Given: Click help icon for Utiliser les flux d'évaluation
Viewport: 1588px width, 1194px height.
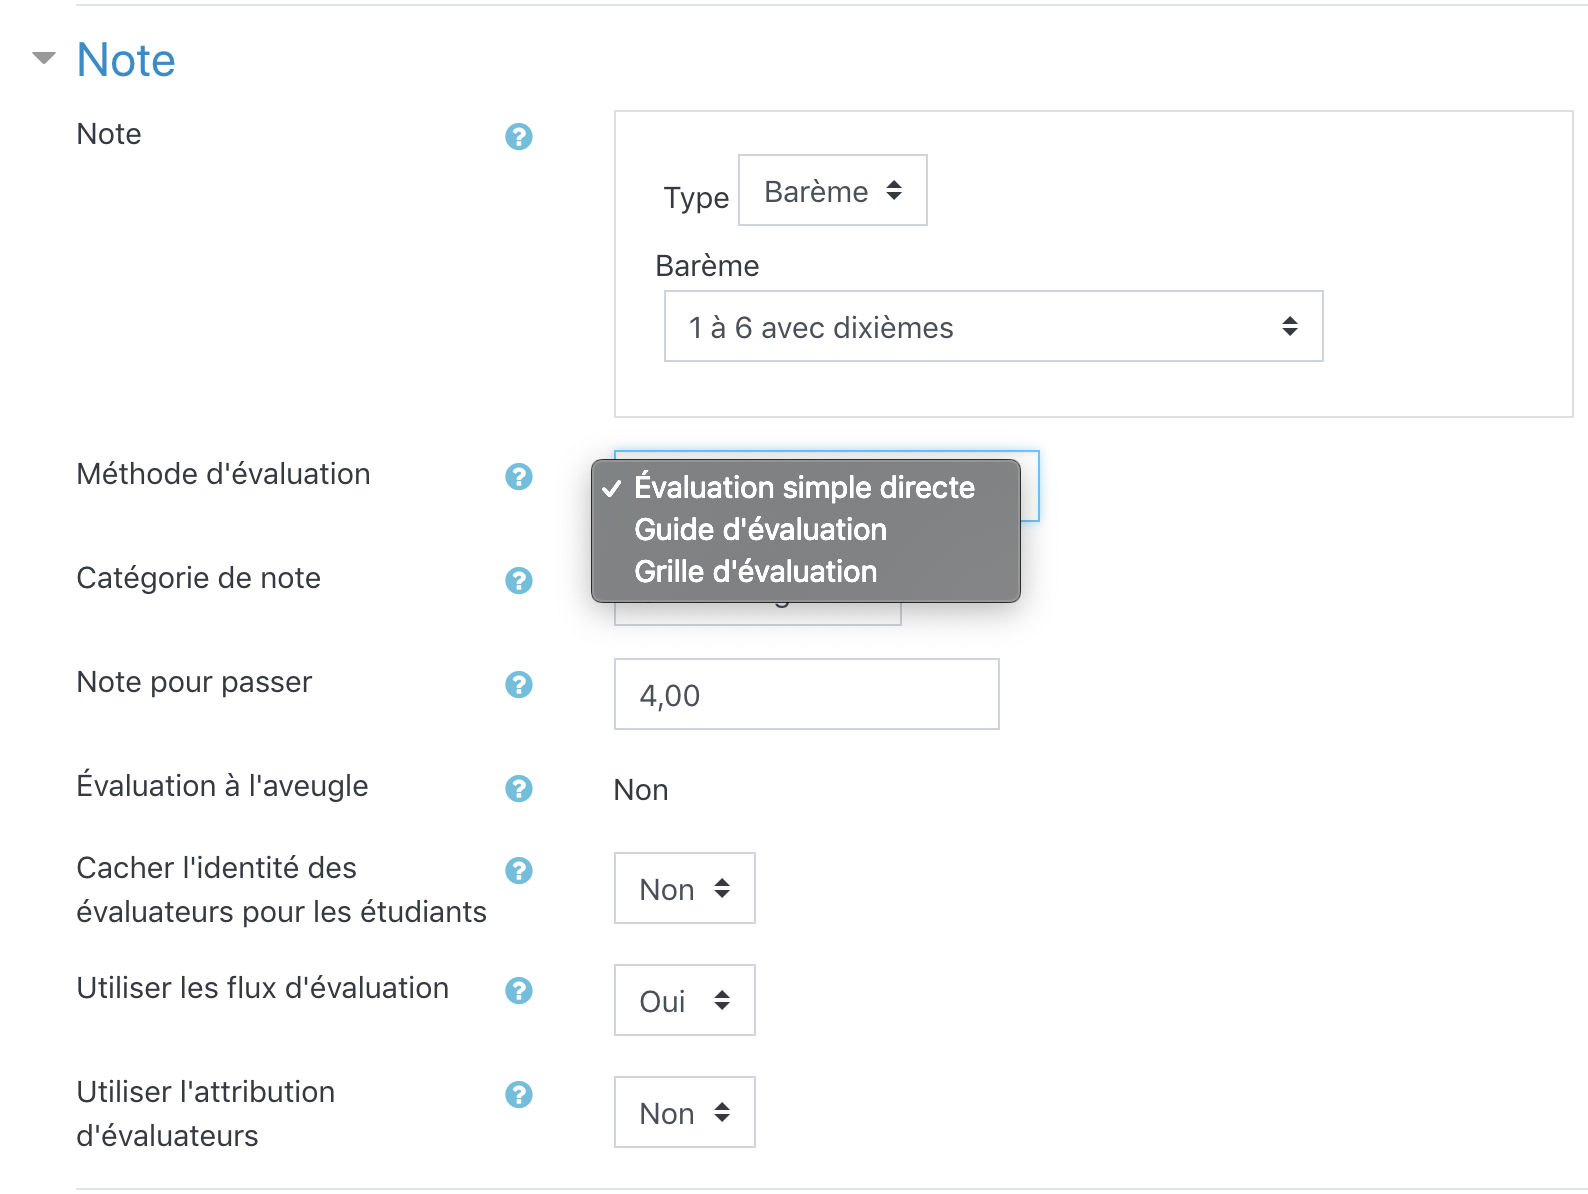Looking at the screenshot, I should [x=518, y=990].
